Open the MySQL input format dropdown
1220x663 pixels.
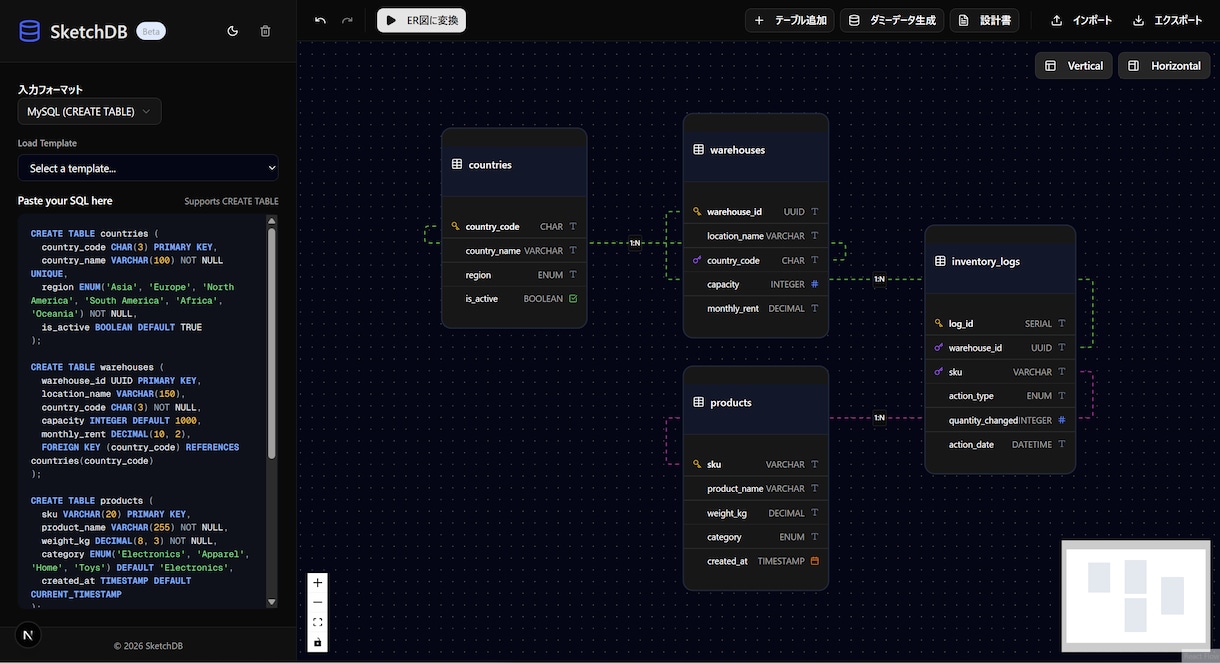(89, 111)
